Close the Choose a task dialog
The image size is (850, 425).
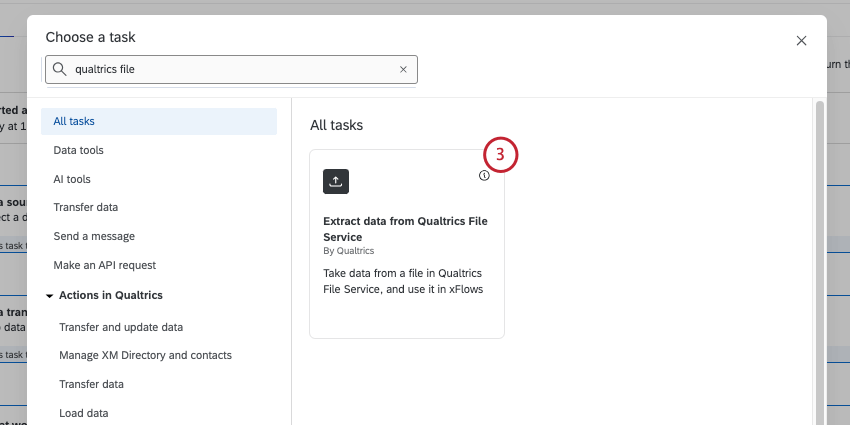click(x=801, y=41)
